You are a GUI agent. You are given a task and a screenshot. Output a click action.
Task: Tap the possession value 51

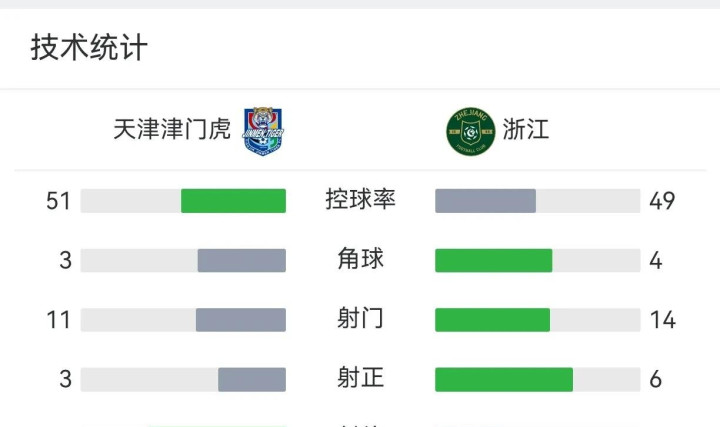tap(58, 201)
